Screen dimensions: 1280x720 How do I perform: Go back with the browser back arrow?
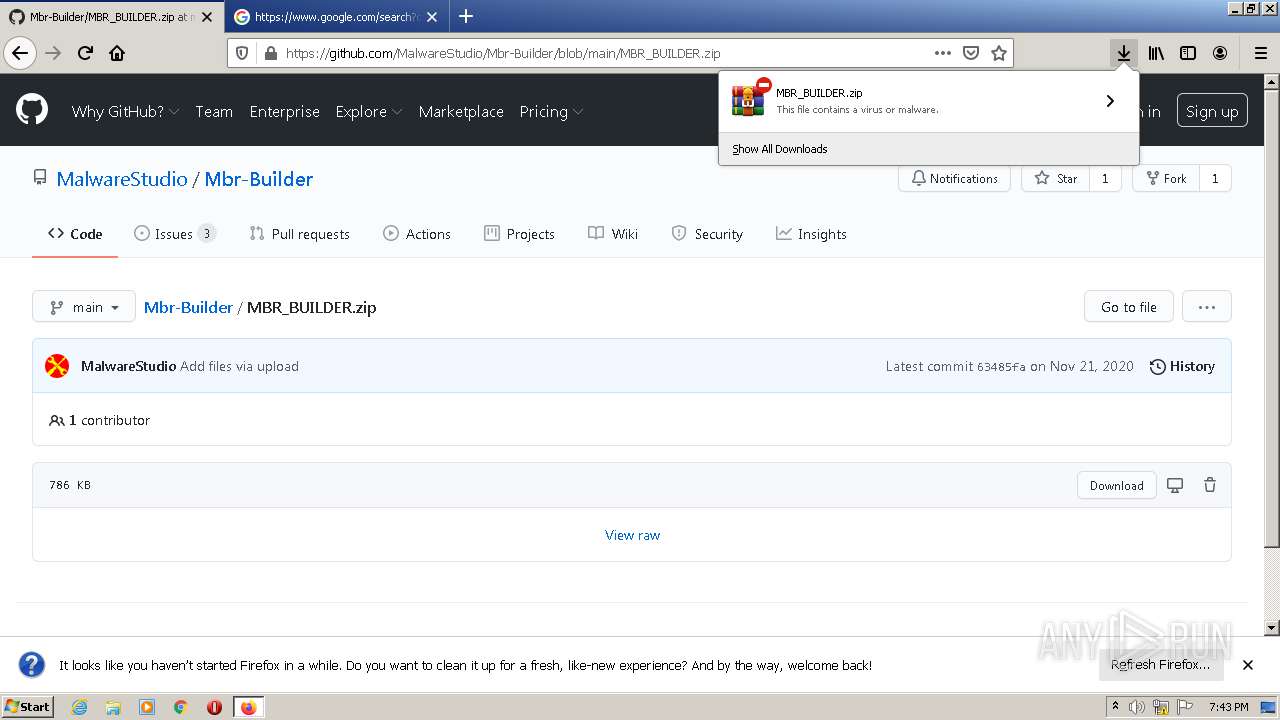[19, 53]
